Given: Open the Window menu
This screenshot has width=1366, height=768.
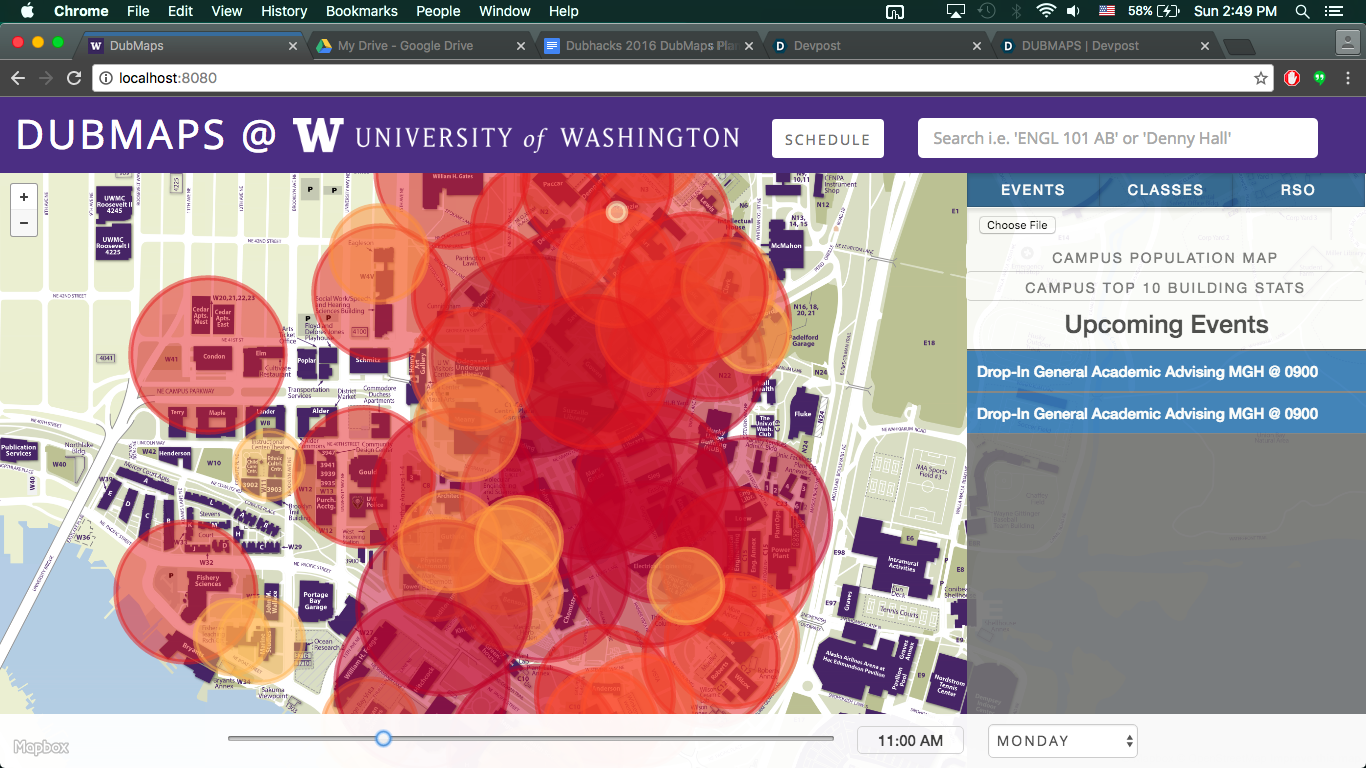Looking at the screenshot, I should (x=505, y=11).
